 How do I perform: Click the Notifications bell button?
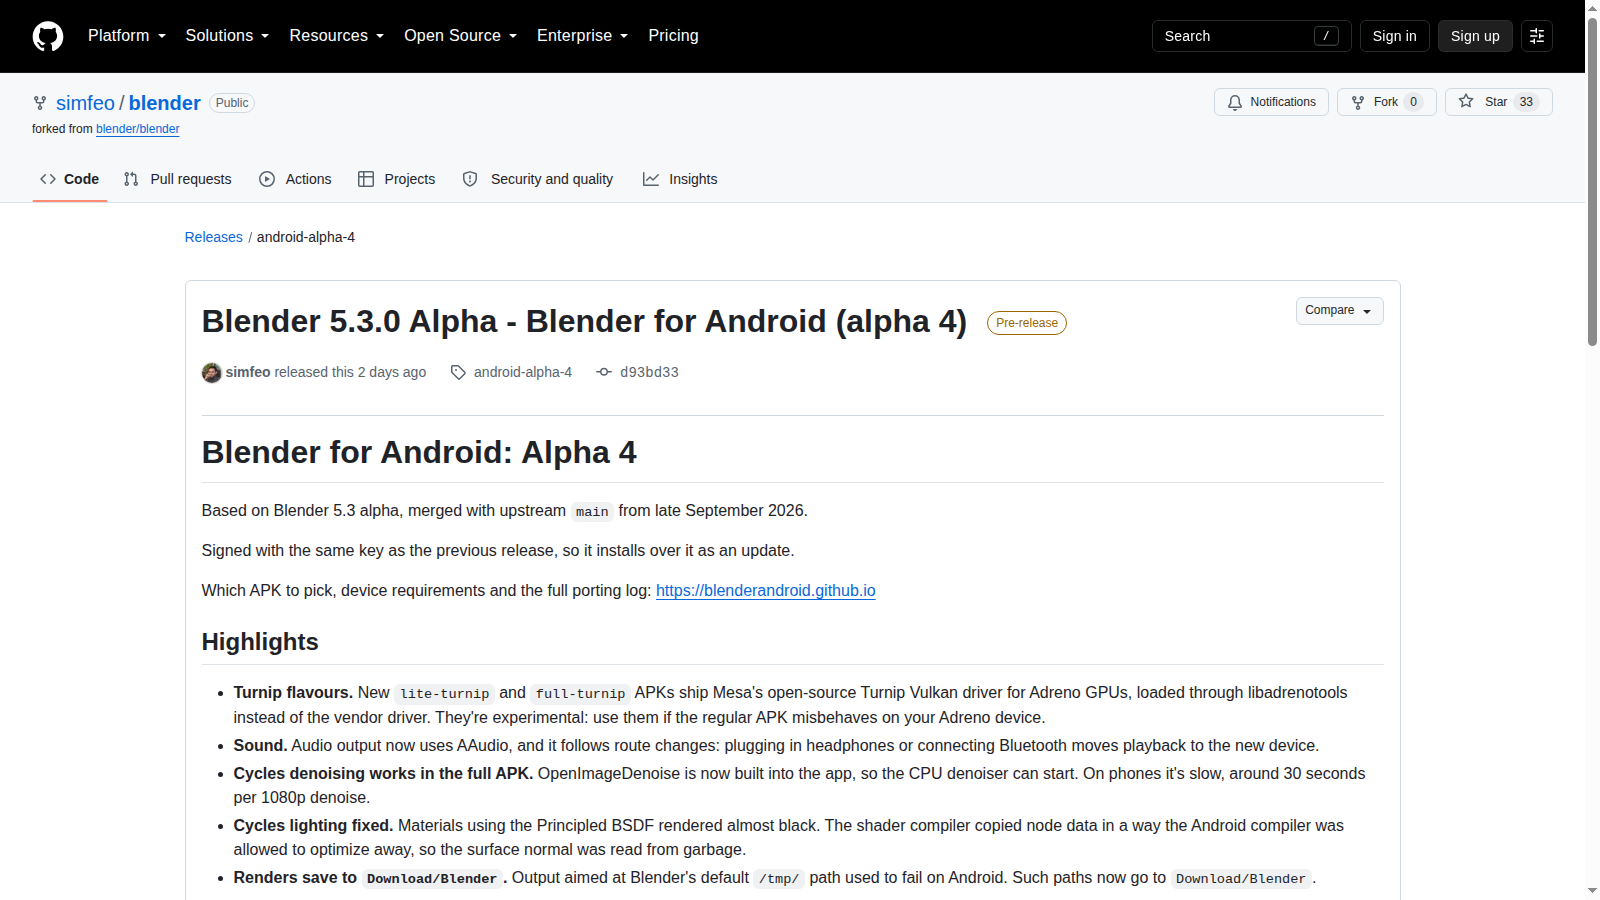pyautogui.click(x=1271, y=102)
